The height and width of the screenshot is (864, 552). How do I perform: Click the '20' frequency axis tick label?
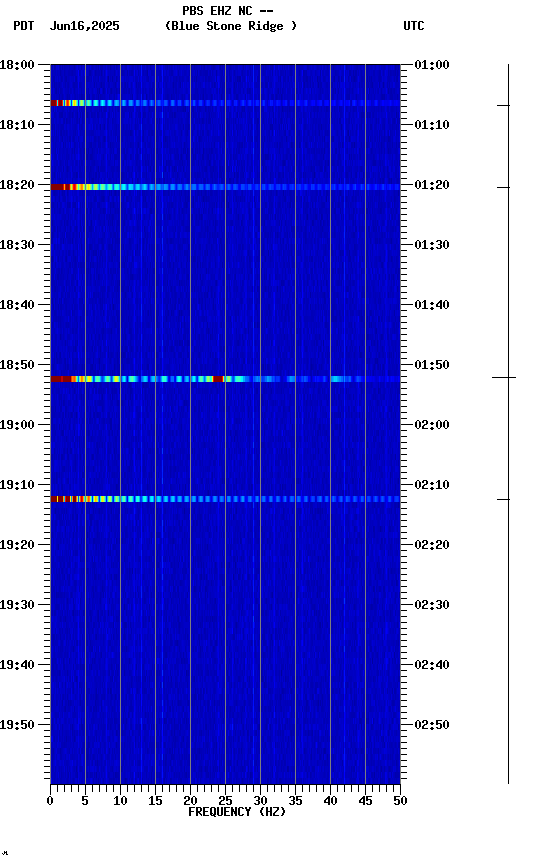click(190, 801)
